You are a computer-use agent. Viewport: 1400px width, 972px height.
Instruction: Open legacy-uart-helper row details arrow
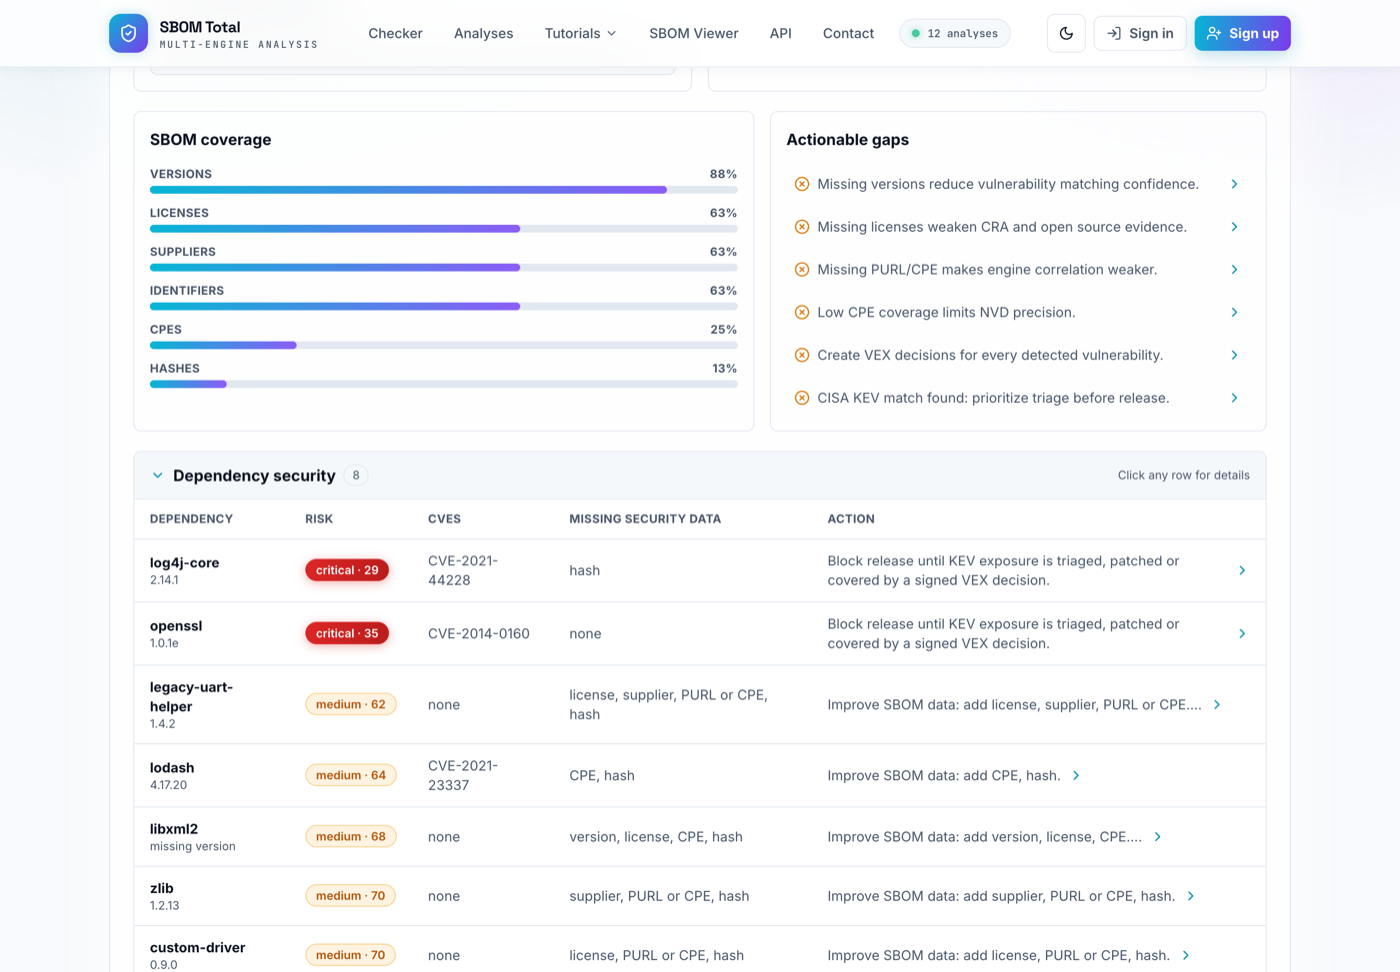point(1217,705)
